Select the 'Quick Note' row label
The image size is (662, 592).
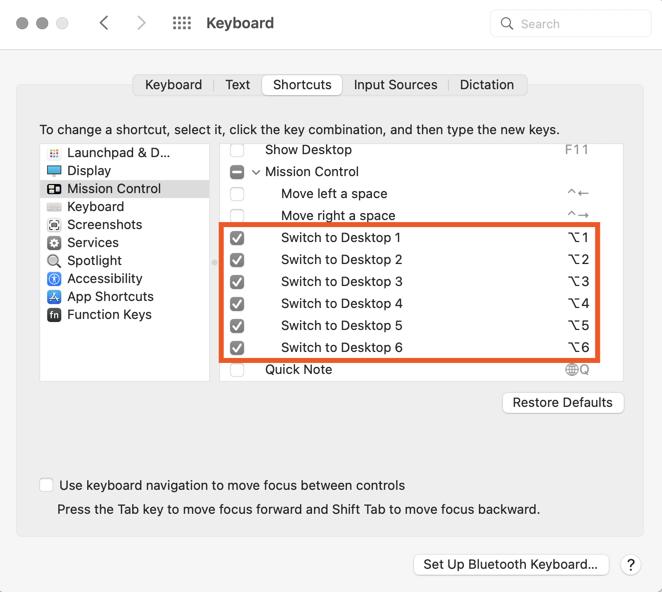click(298, 370)
